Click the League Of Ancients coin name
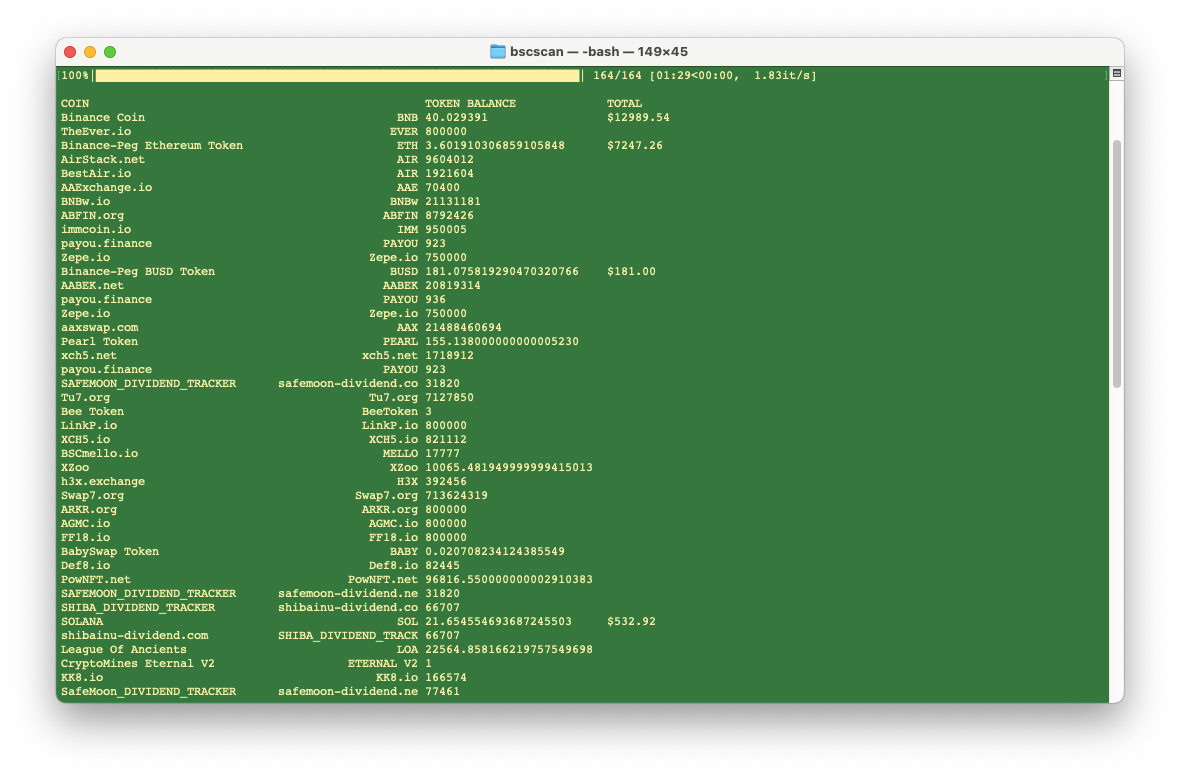This screenshot has height=777, width=1180. tap(123, 650)
